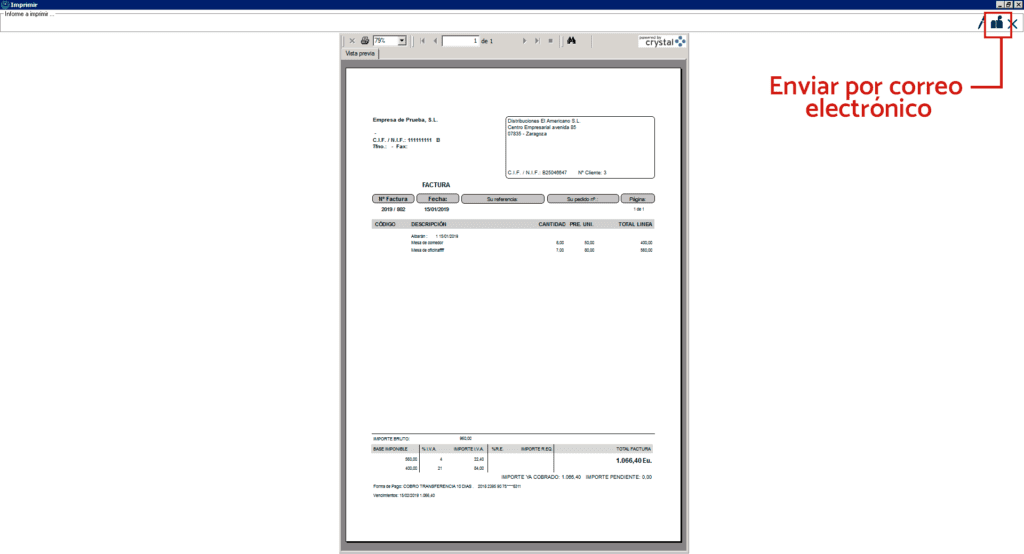Open search with the binoculars icon

pos(573,41)
